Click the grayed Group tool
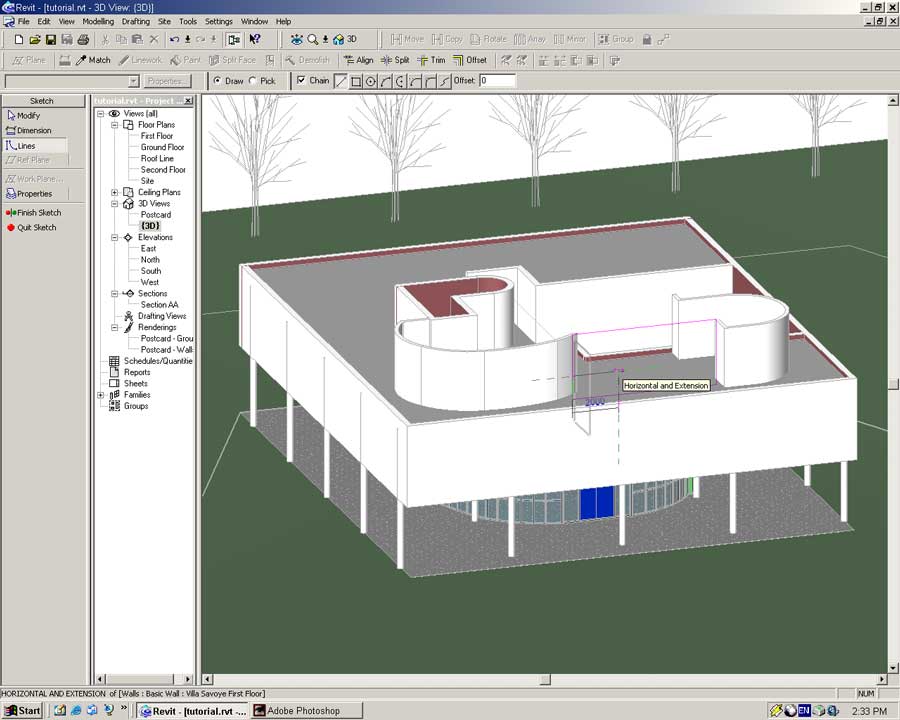Screen dimensions: 900x720 point(616,40)
